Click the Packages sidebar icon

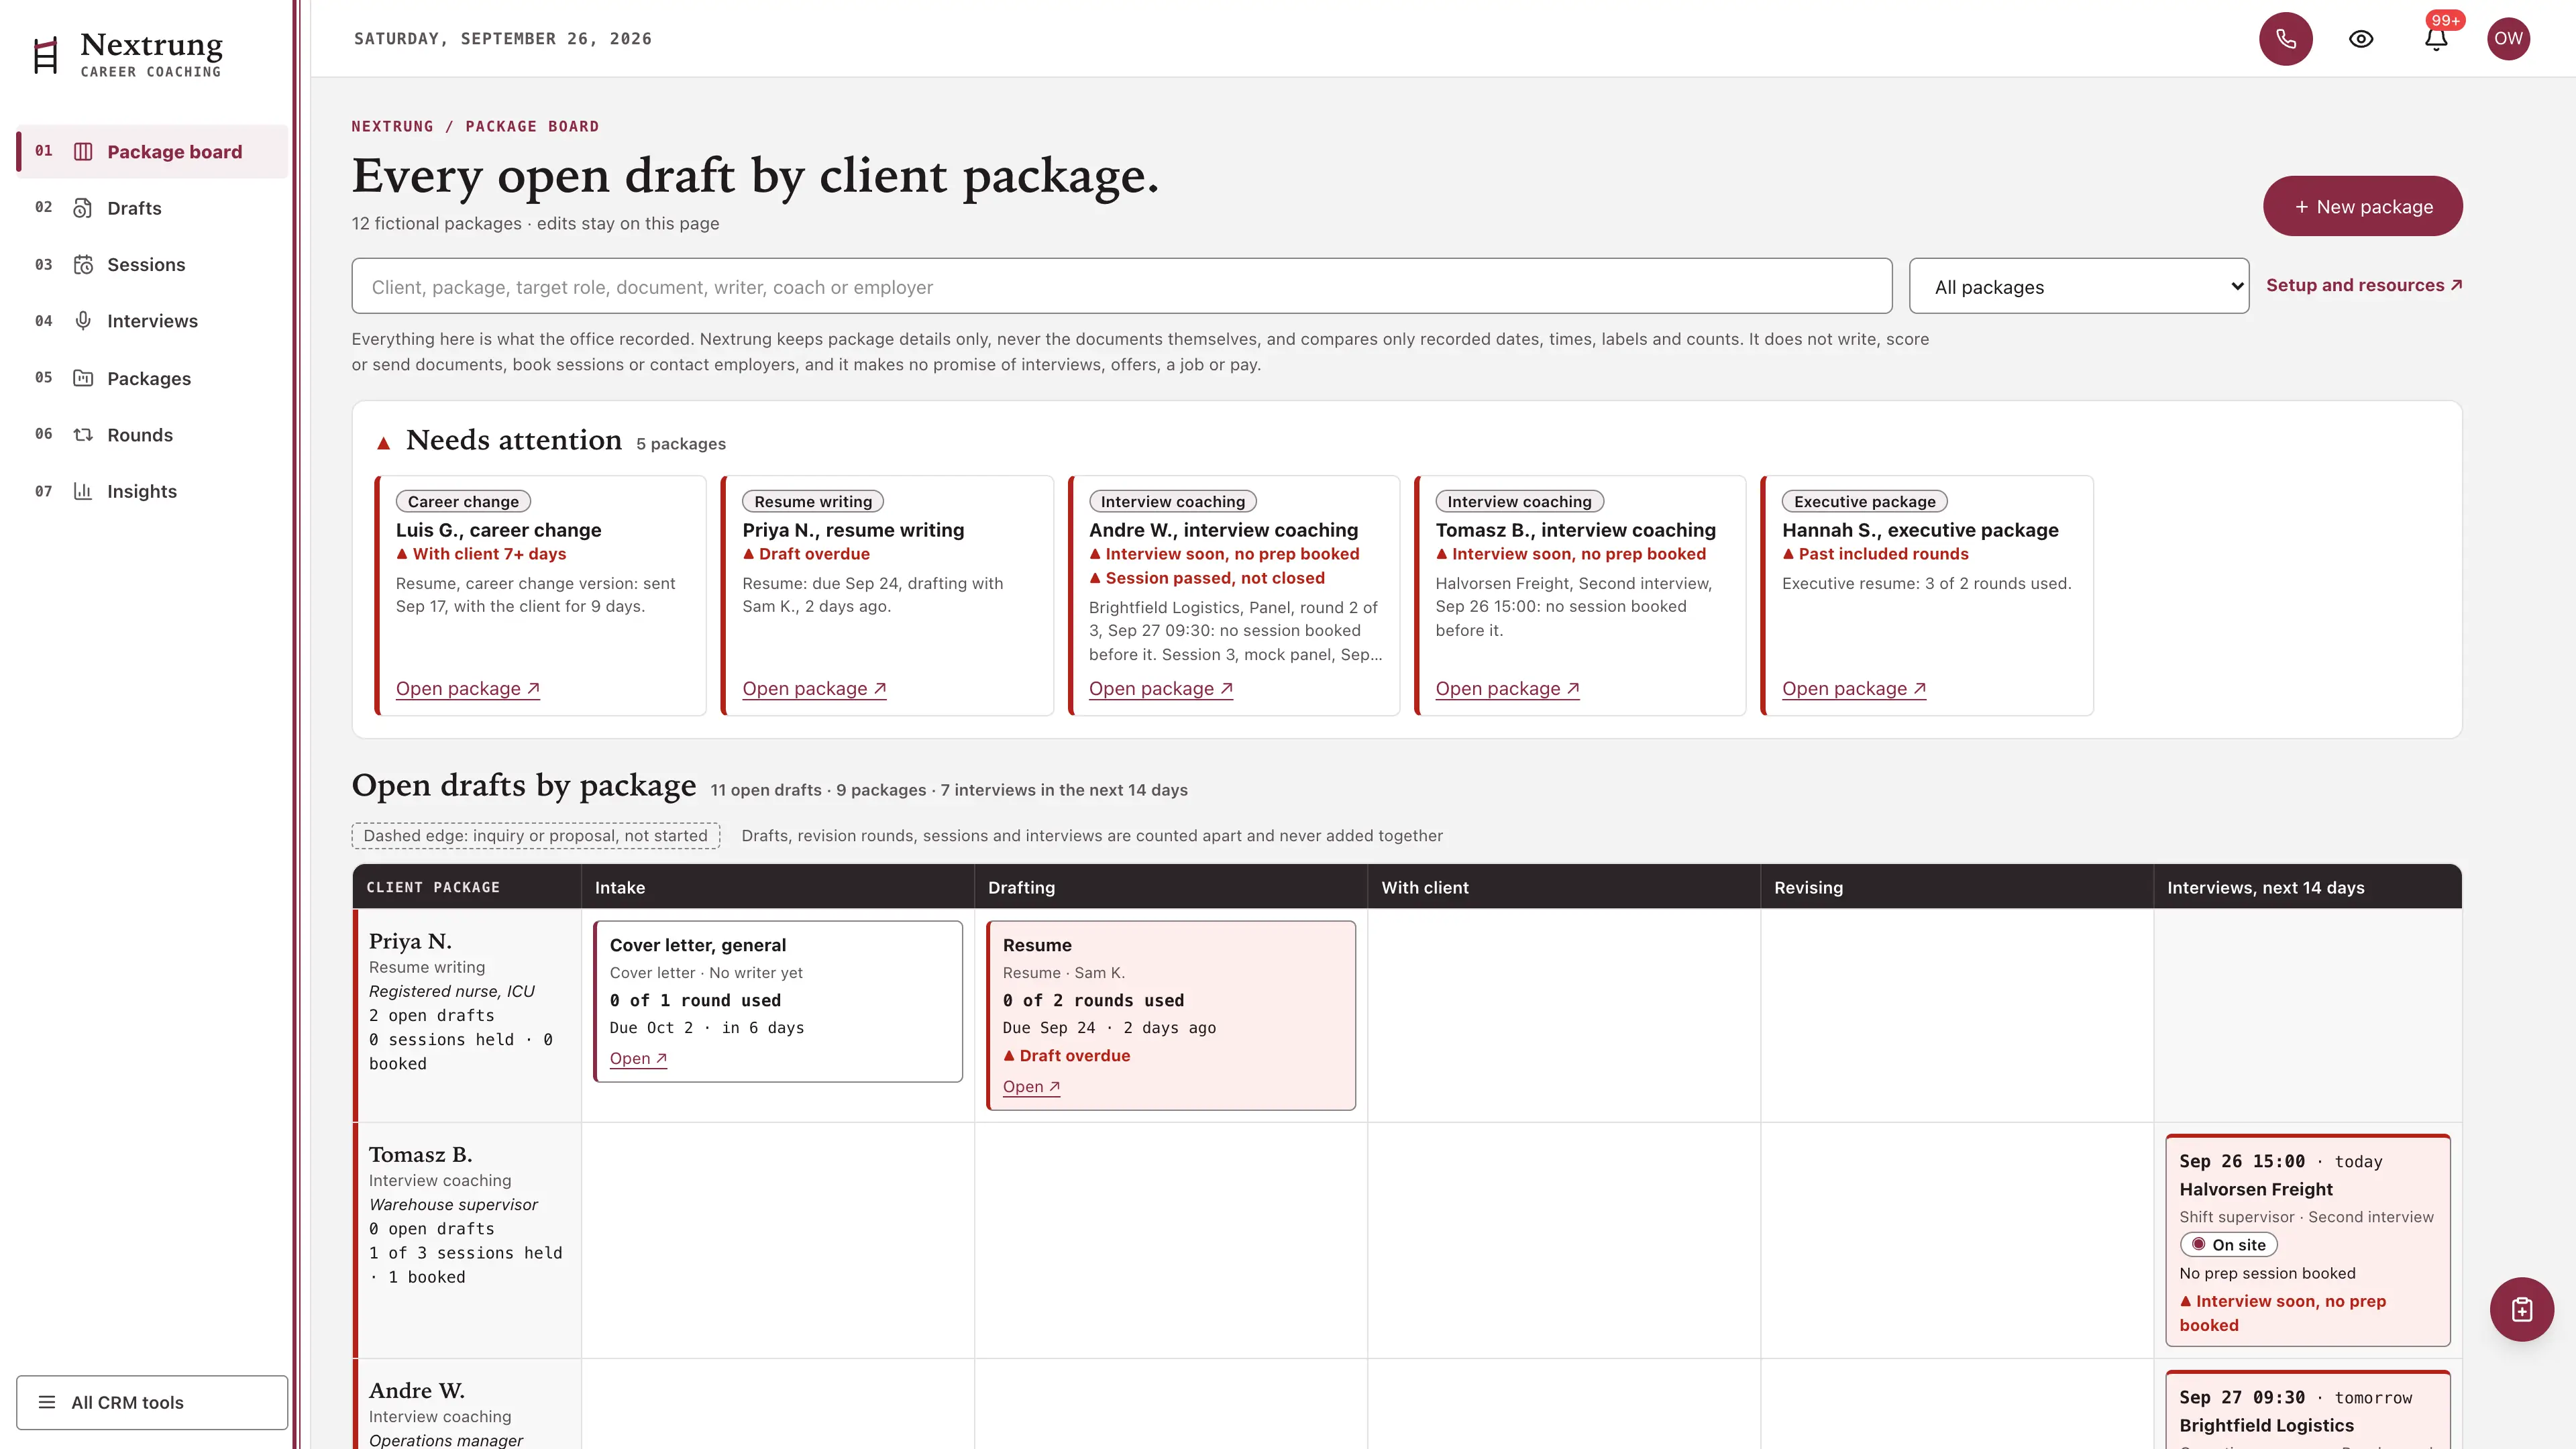(x=83, y=378)
